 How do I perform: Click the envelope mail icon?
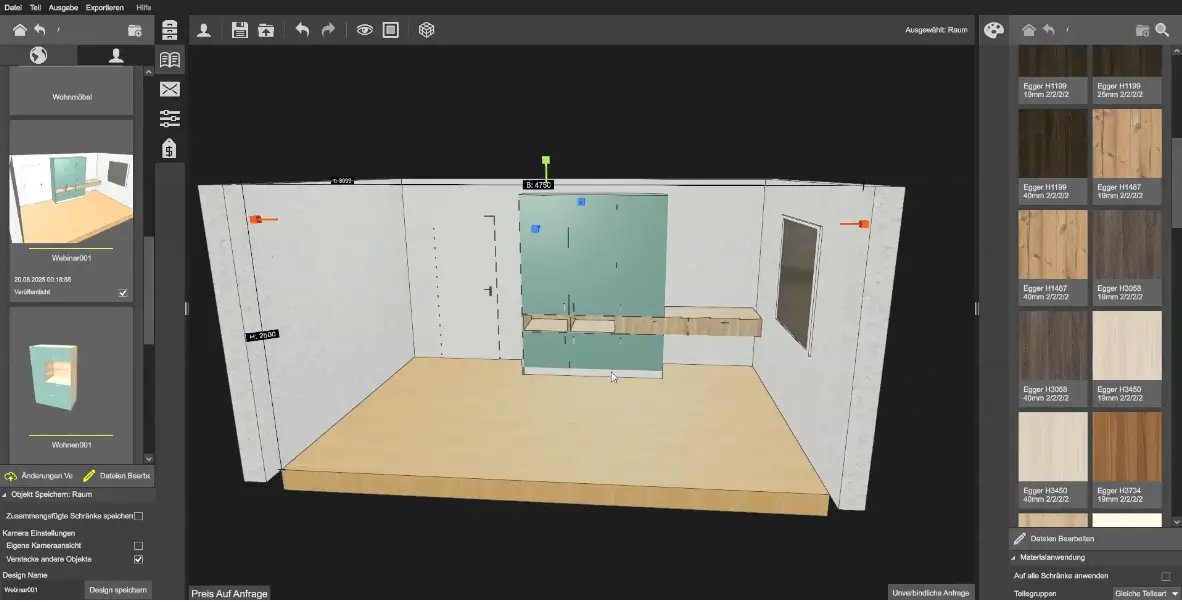170,89
